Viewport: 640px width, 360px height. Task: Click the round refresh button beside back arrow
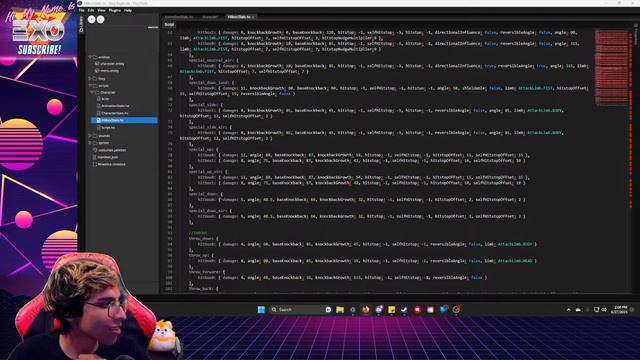coord(100,19)
